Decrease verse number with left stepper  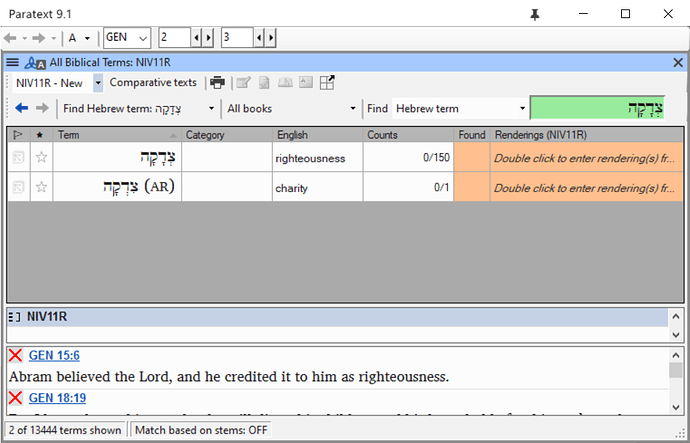coord(259,38)
